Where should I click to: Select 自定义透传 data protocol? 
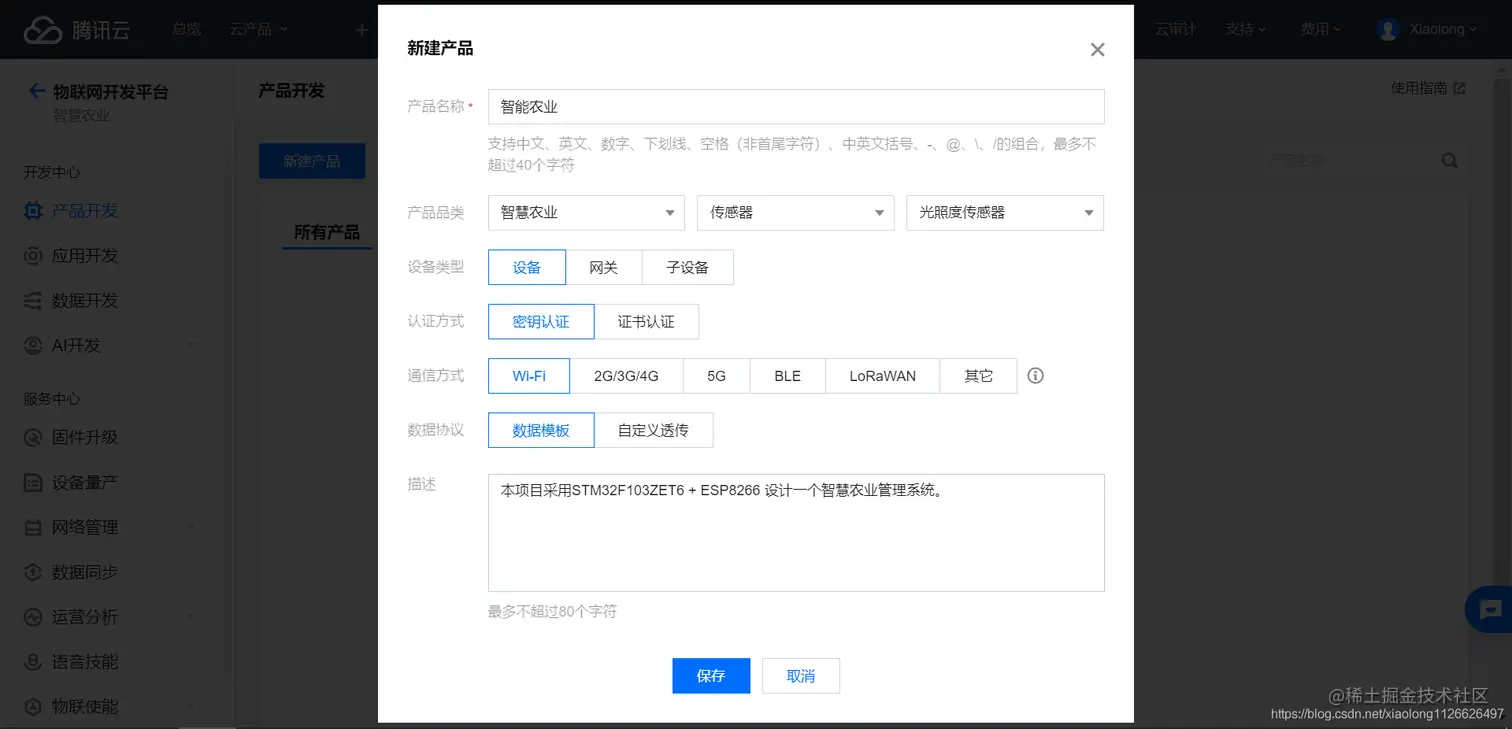click(x=653, y=430)
